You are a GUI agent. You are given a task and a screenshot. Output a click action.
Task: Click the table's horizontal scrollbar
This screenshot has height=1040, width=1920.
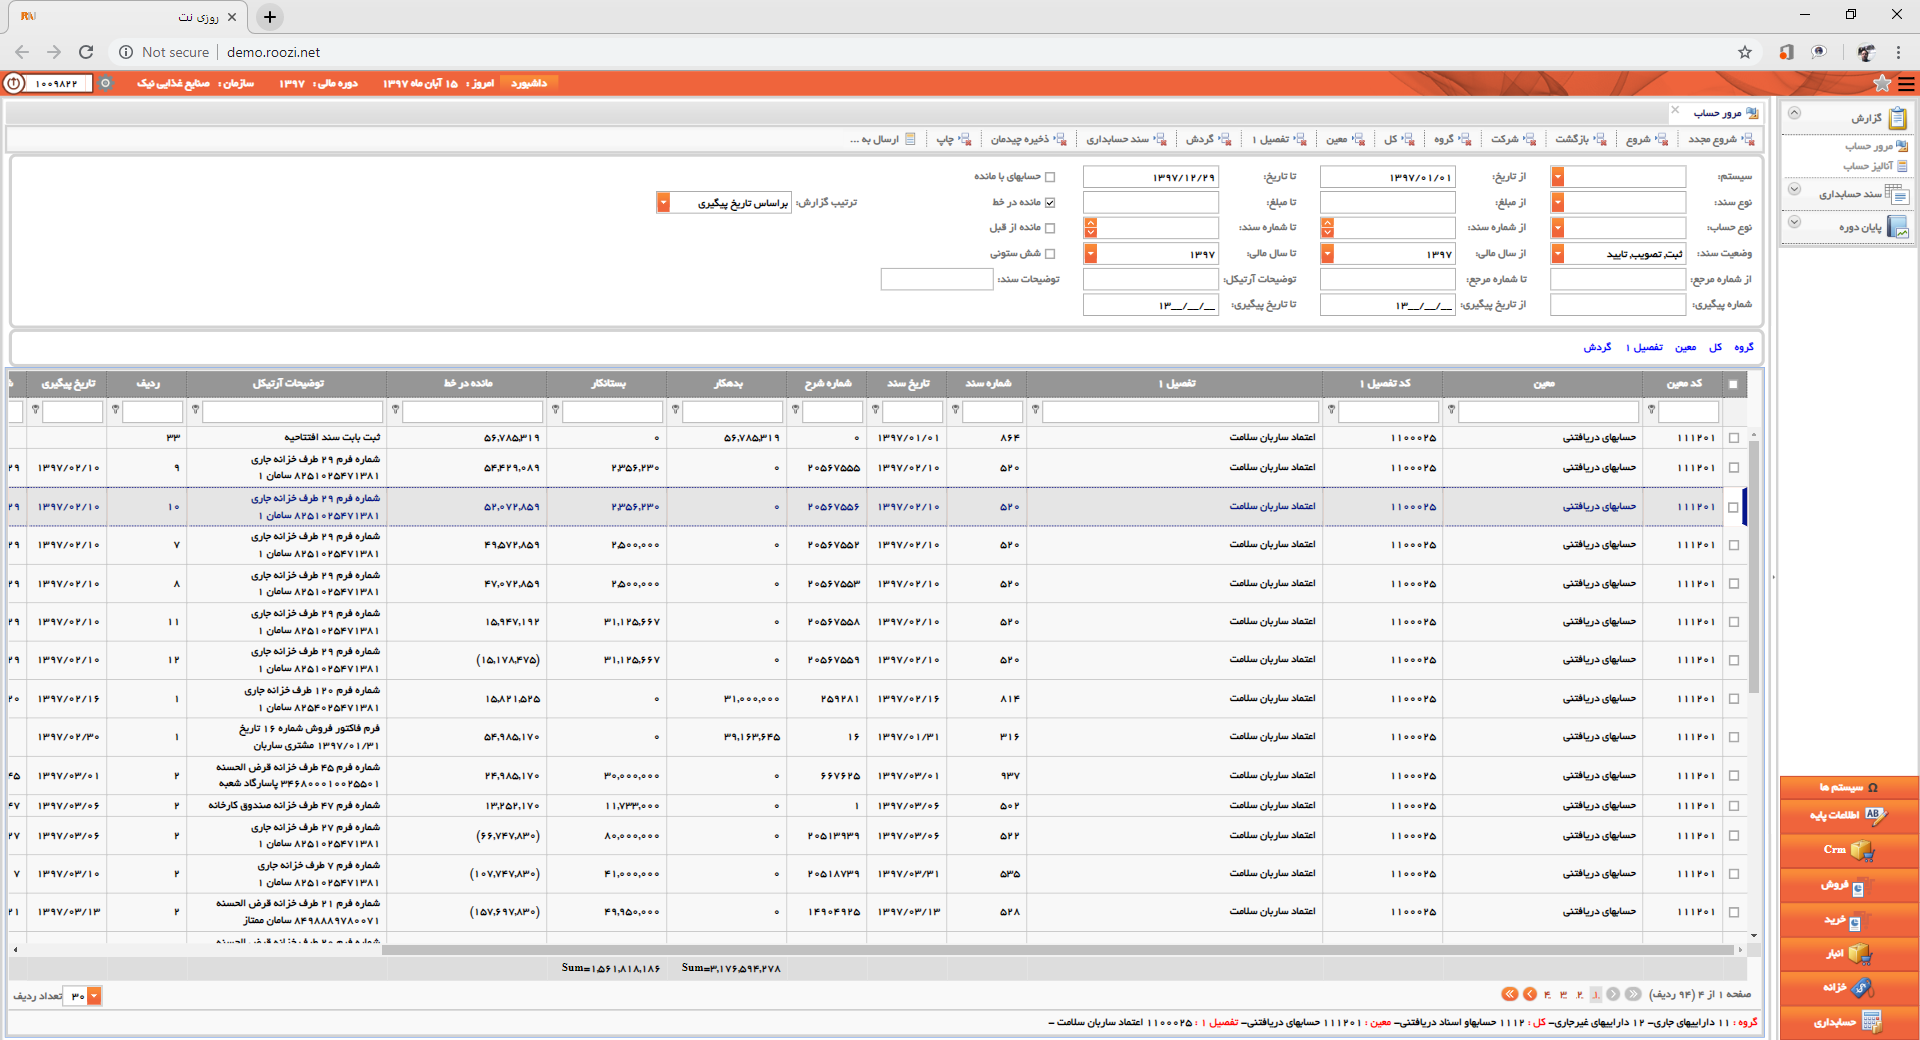coord(1057,949)
